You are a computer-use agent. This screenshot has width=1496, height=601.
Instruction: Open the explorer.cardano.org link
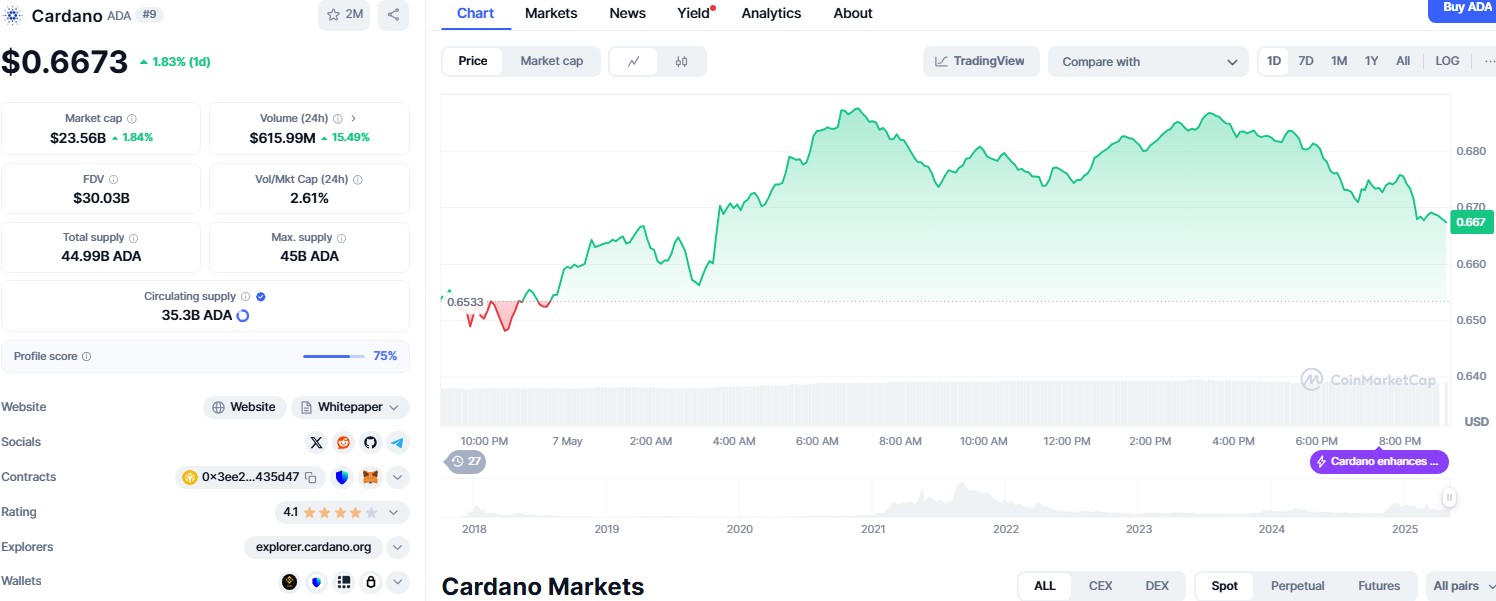point(313,547)
